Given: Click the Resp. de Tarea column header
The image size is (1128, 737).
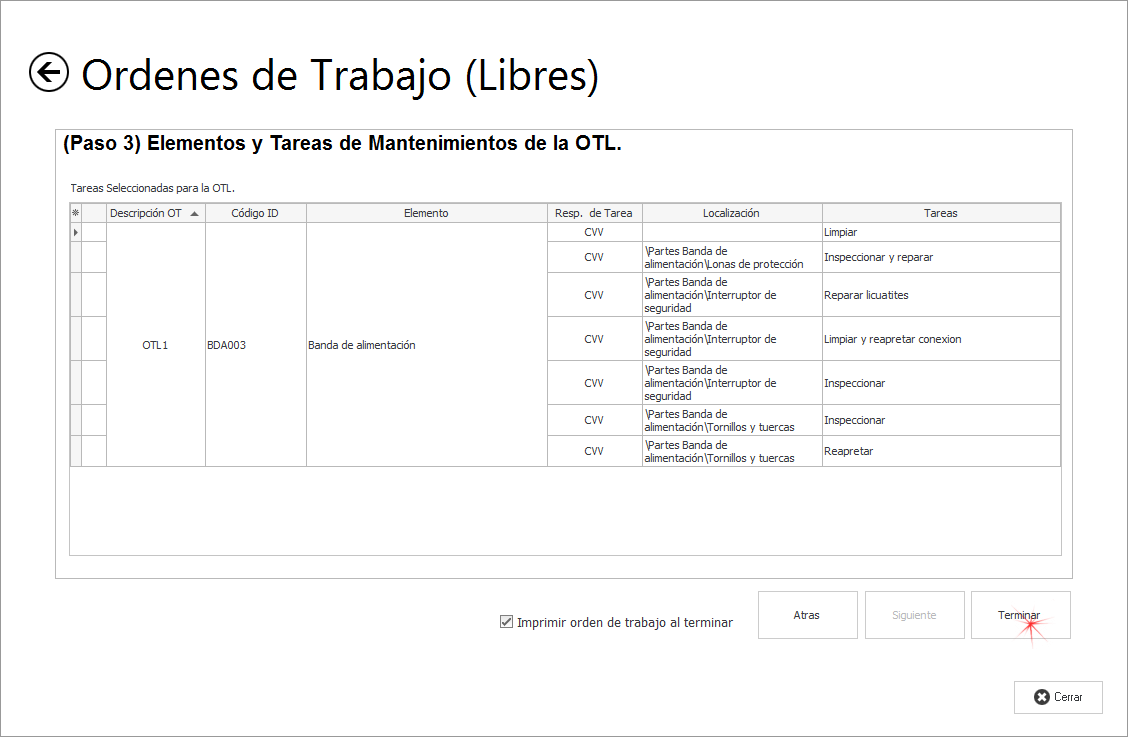Looking at the screenshot, I should click(x=594, y=213).
